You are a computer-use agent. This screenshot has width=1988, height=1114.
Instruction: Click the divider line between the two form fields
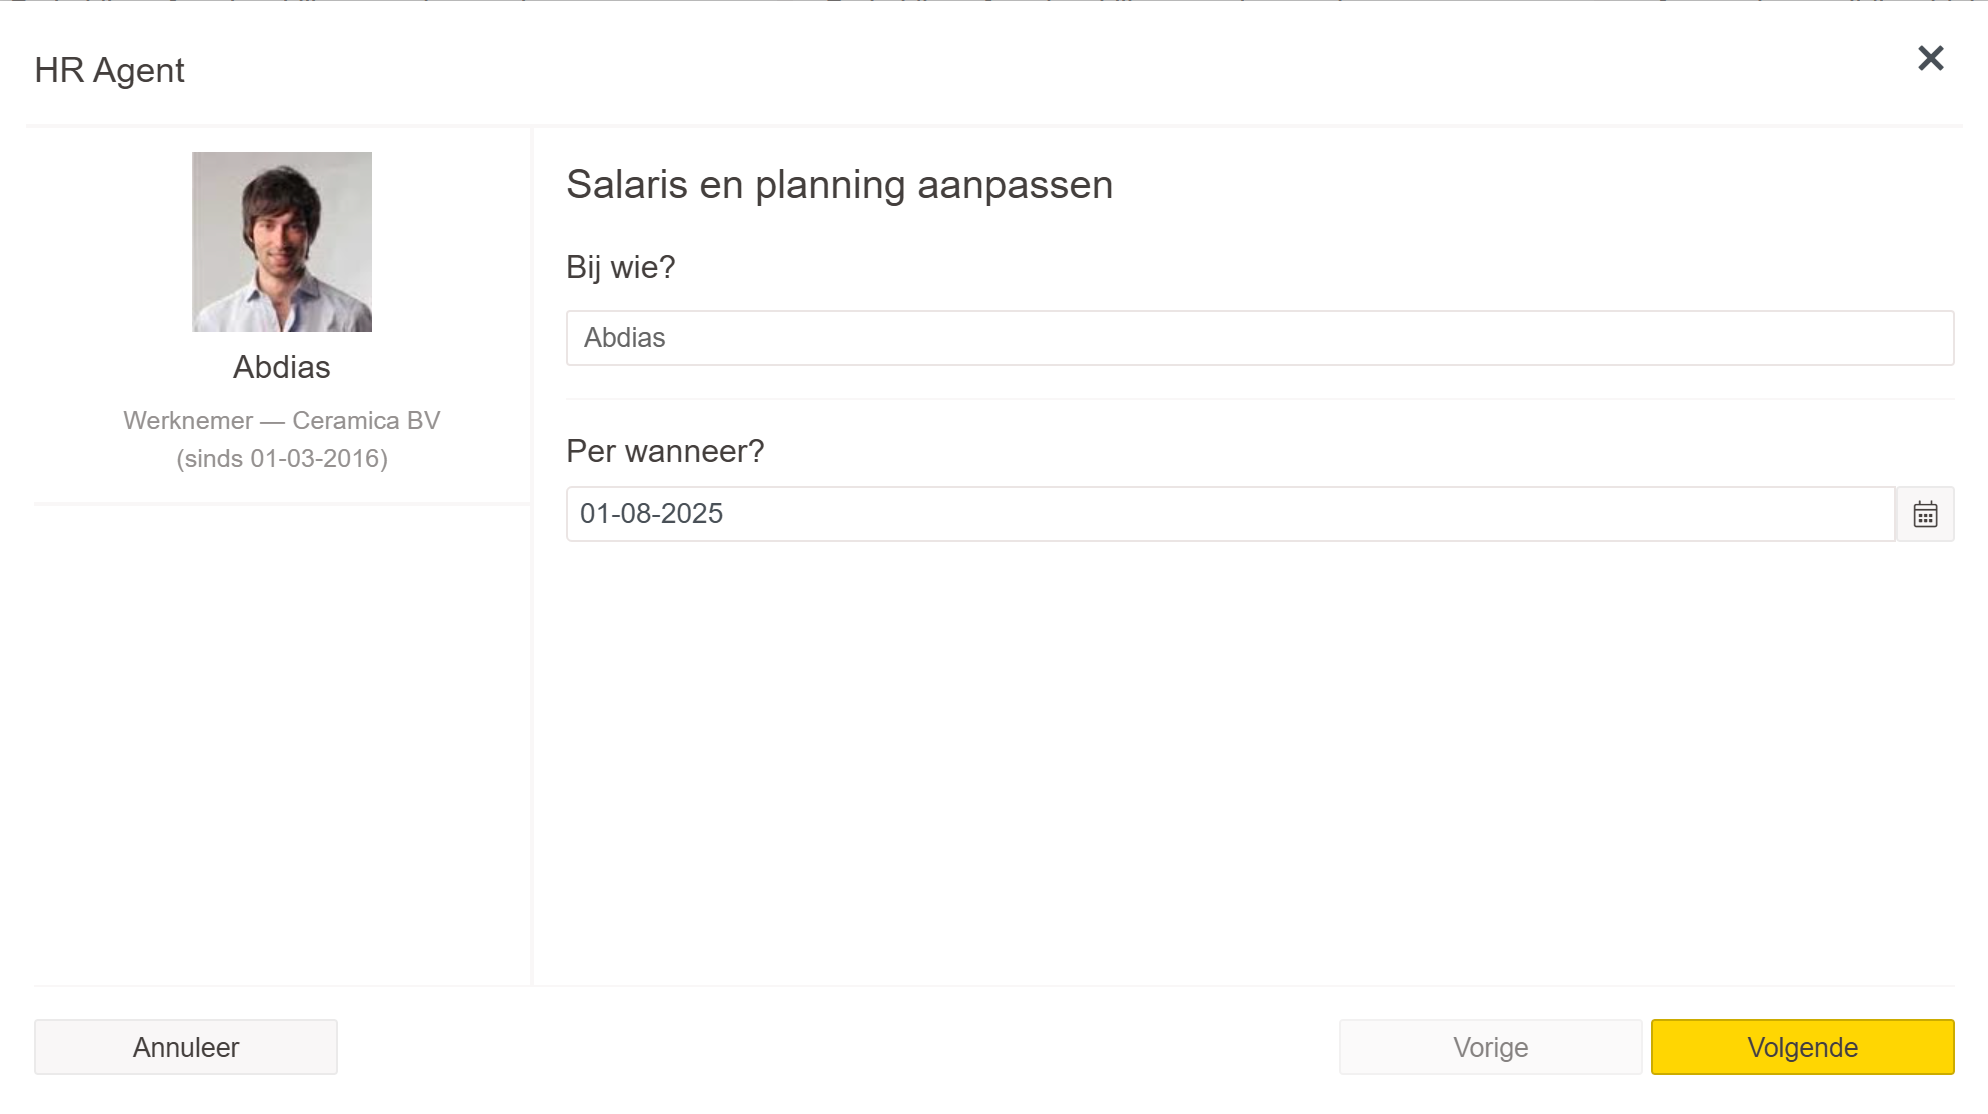(1259, 399)
